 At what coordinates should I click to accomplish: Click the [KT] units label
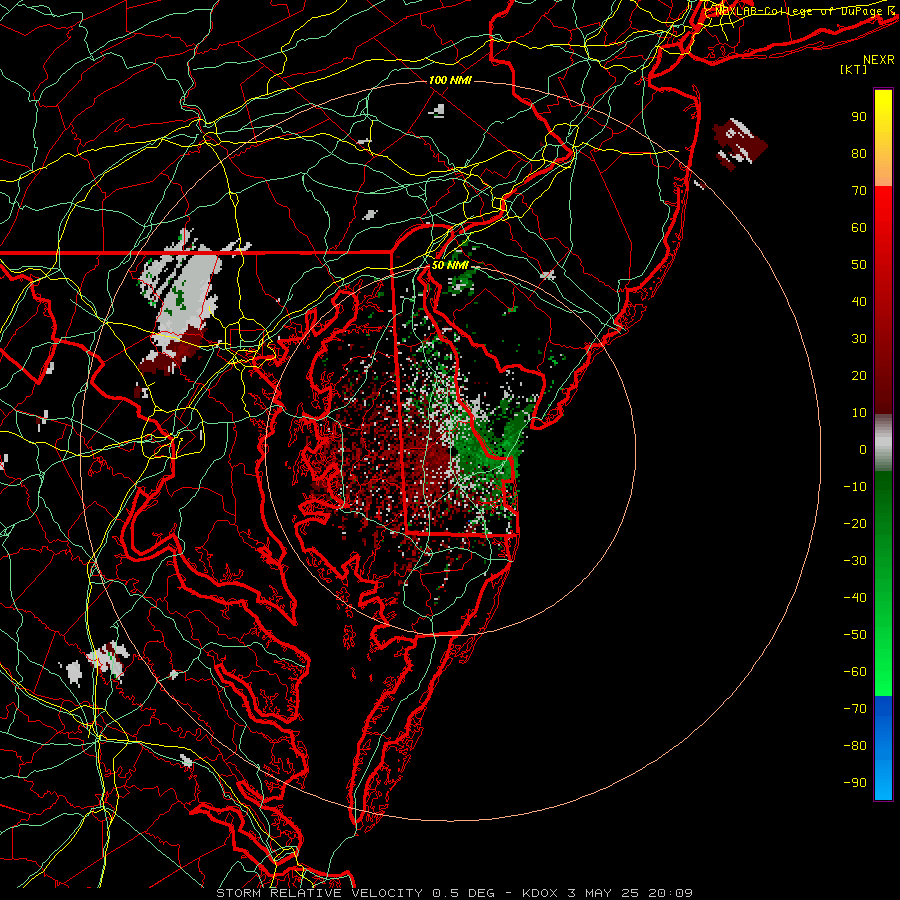point(854,69)
